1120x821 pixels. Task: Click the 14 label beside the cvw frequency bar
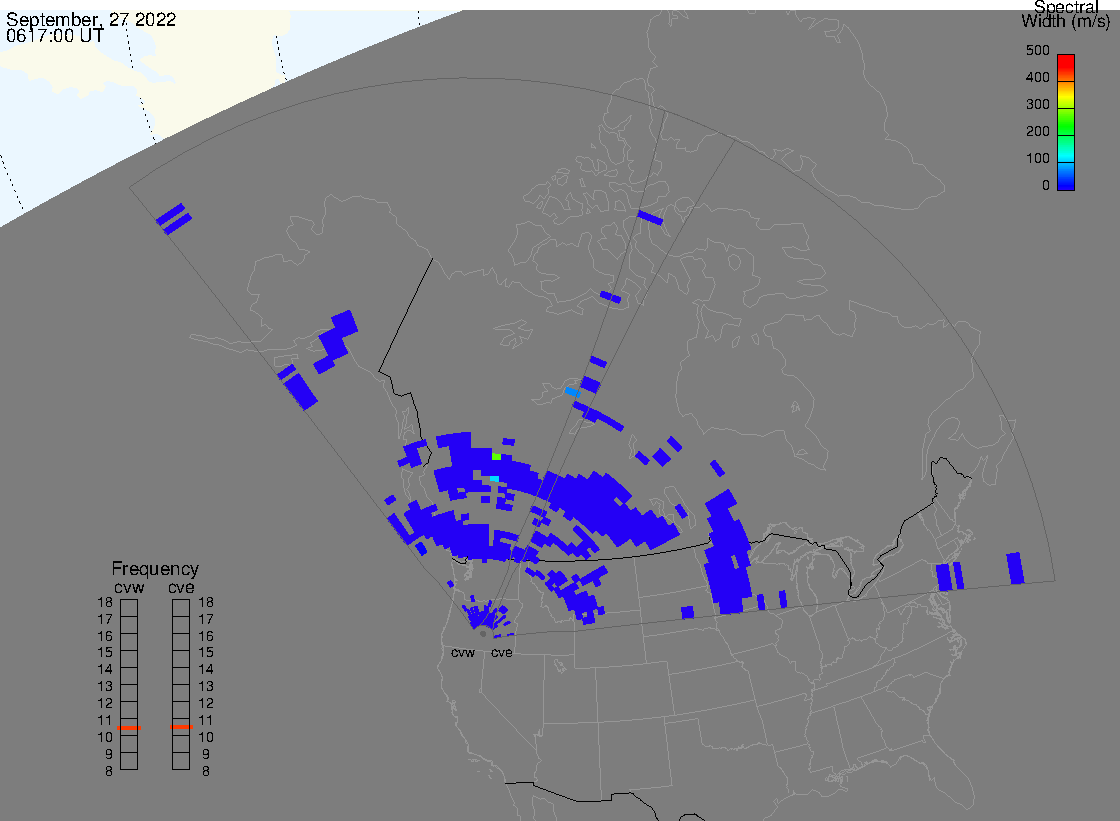[105, 670]
